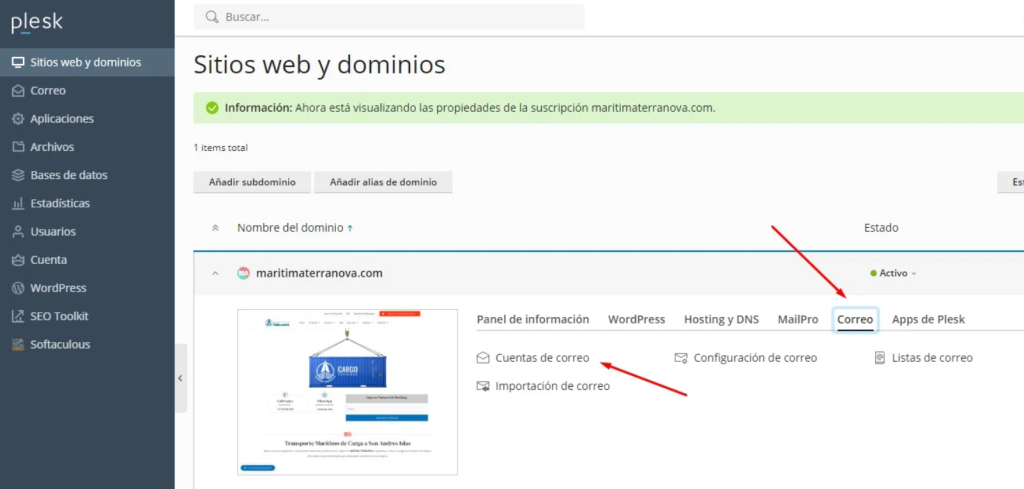Click the Buscar search field

point(400,17)
